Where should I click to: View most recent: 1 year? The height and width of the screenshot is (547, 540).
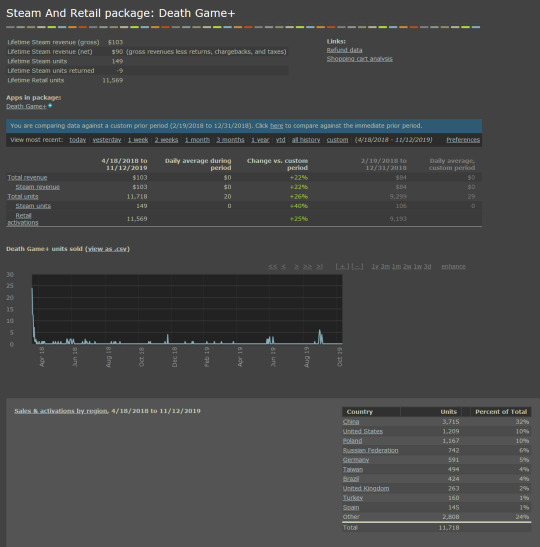pyautogui.click(x=260, y=140)
